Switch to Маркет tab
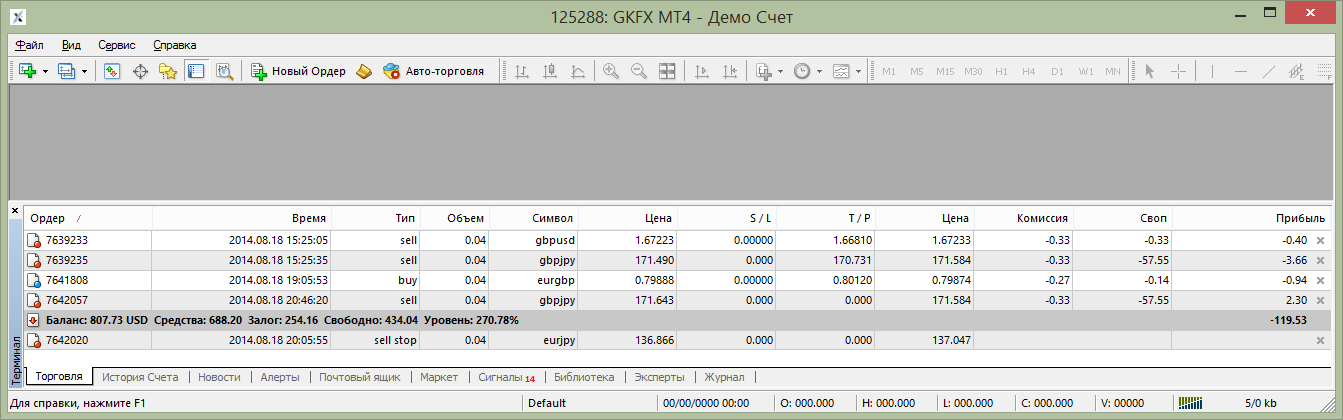The image size is (1343, 420). click(x=439, y=377)
